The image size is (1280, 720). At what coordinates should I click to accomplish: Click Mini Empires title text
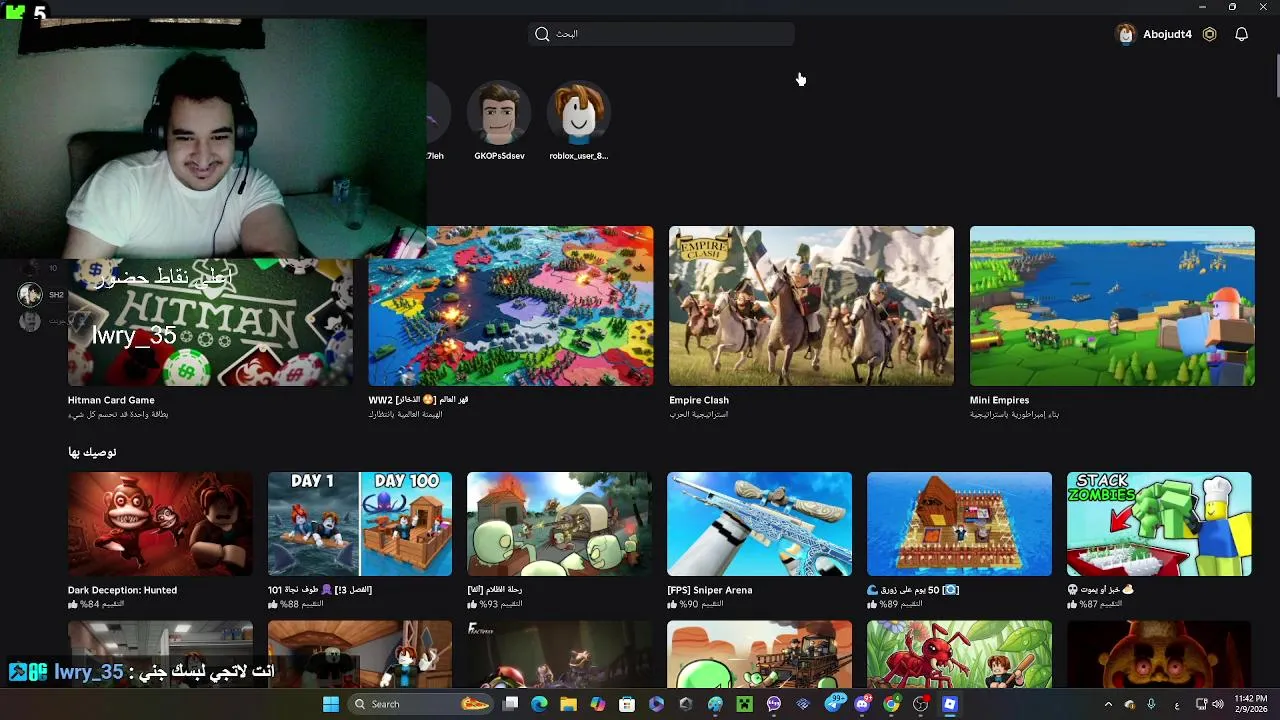click(x=999, y=400)
